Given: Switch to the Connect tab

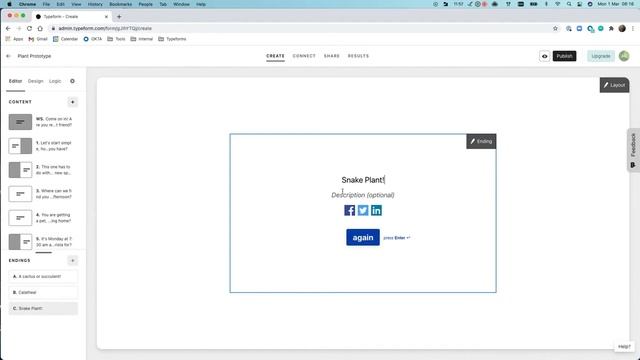Looking at the screenshot, I should [304, 56].
